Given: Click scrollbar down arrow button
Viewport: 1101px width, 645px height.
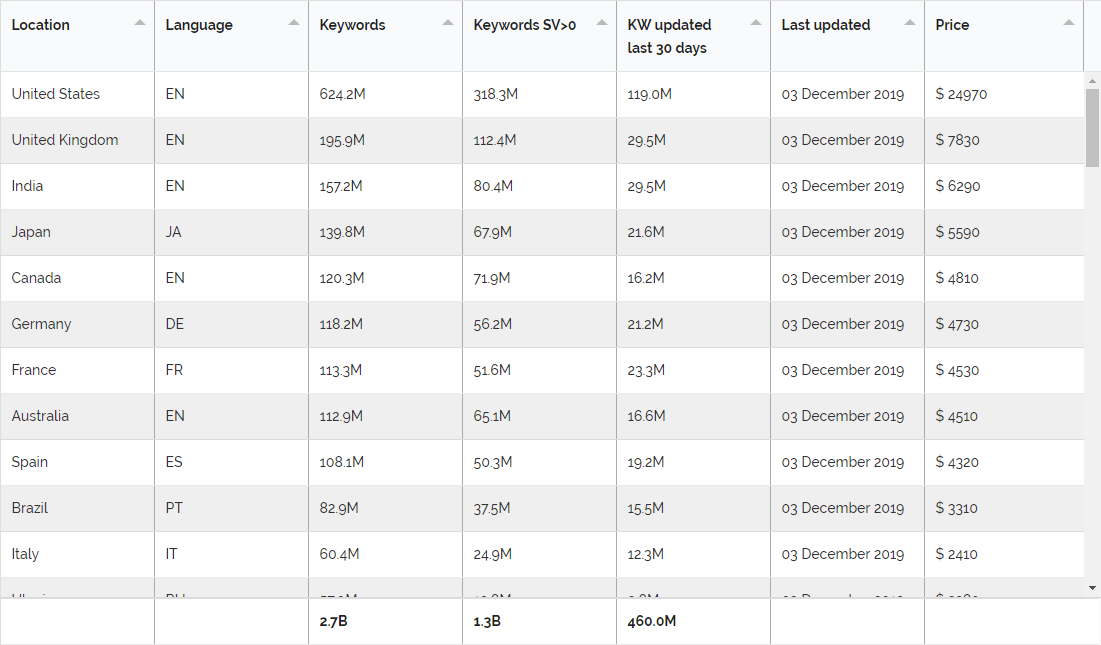Looking at the screenshot, I should (1092, 588).
